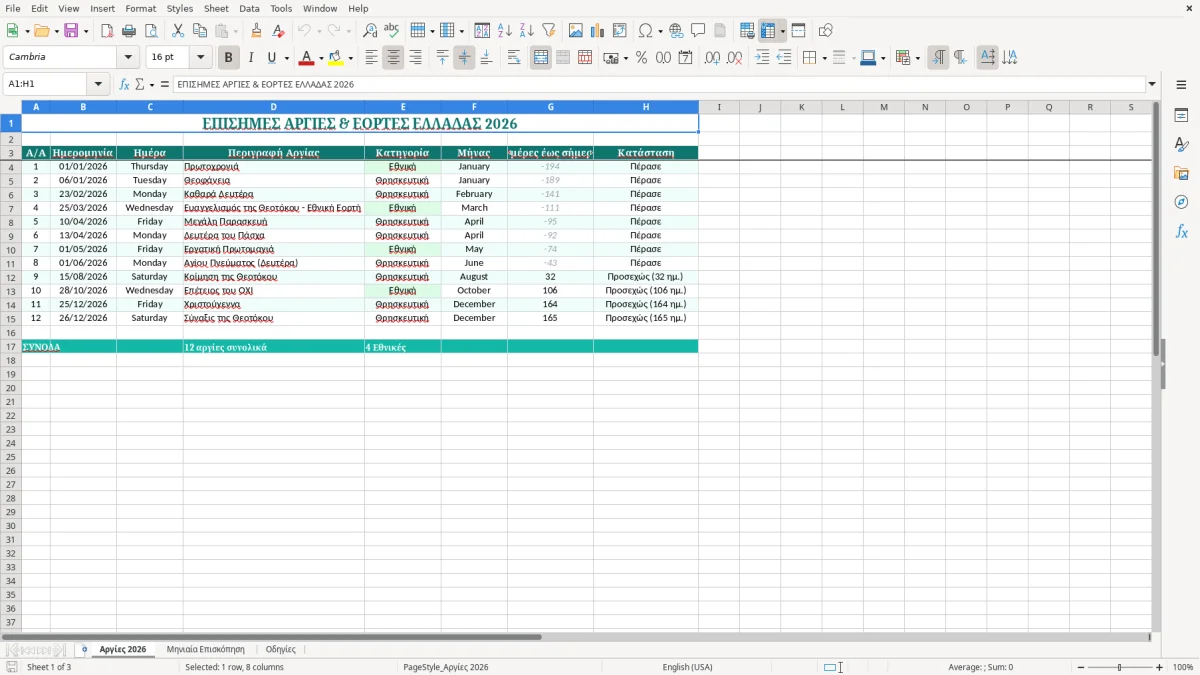The image size is (1200, 675).
Task: Copy selection using Copy icon
Action: (x=200, y=31)
